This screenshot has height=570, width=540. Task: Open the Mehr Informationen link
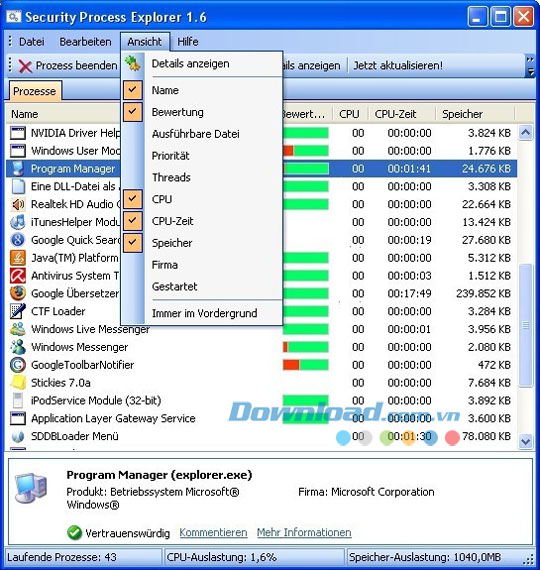coord(304,533)
